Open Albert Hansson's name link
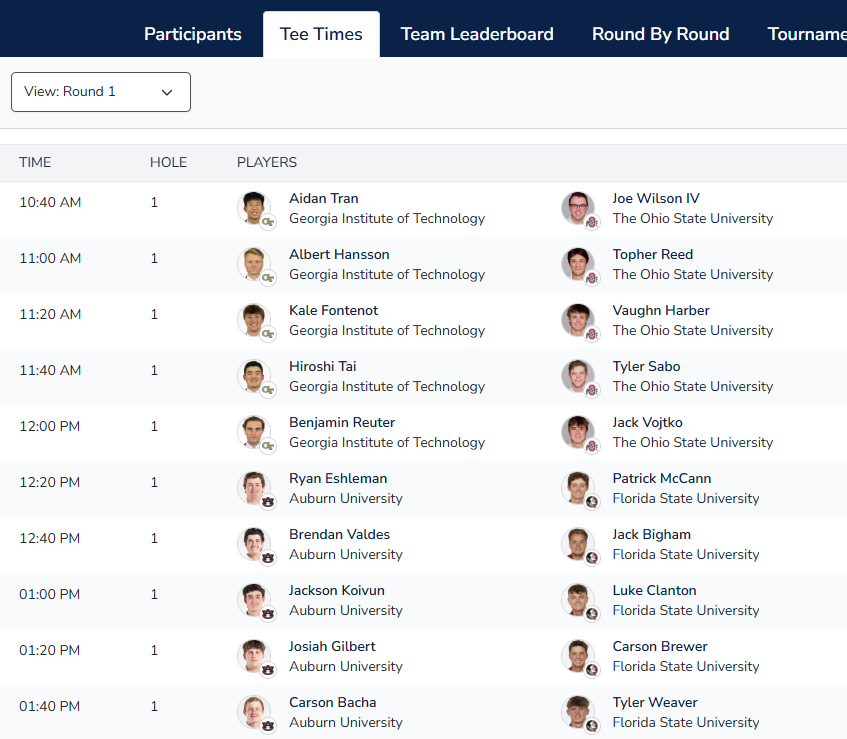The height and width of the screenshot is (739, 847). (x=339, y=254)
